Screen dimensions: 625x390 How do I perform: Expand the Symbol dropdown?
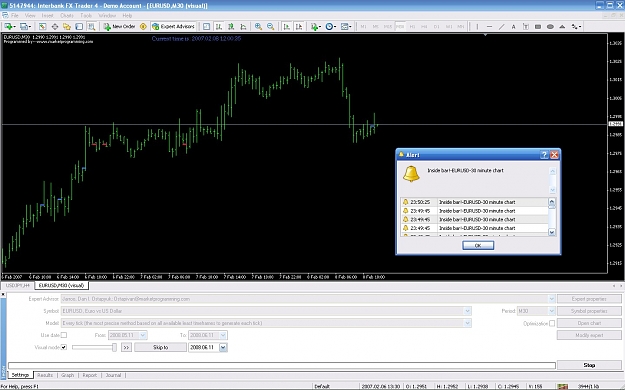467,311
